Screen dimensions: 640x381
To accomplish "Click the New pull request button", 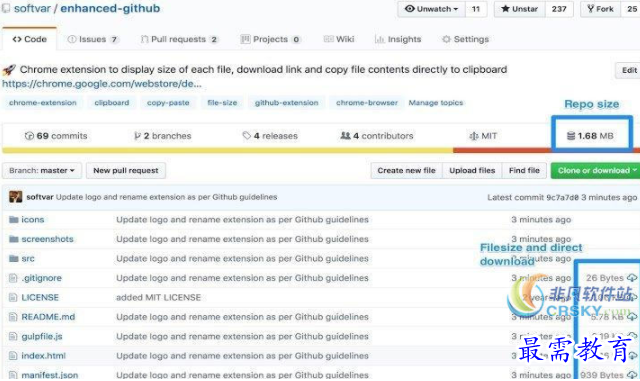I will 126,170.
